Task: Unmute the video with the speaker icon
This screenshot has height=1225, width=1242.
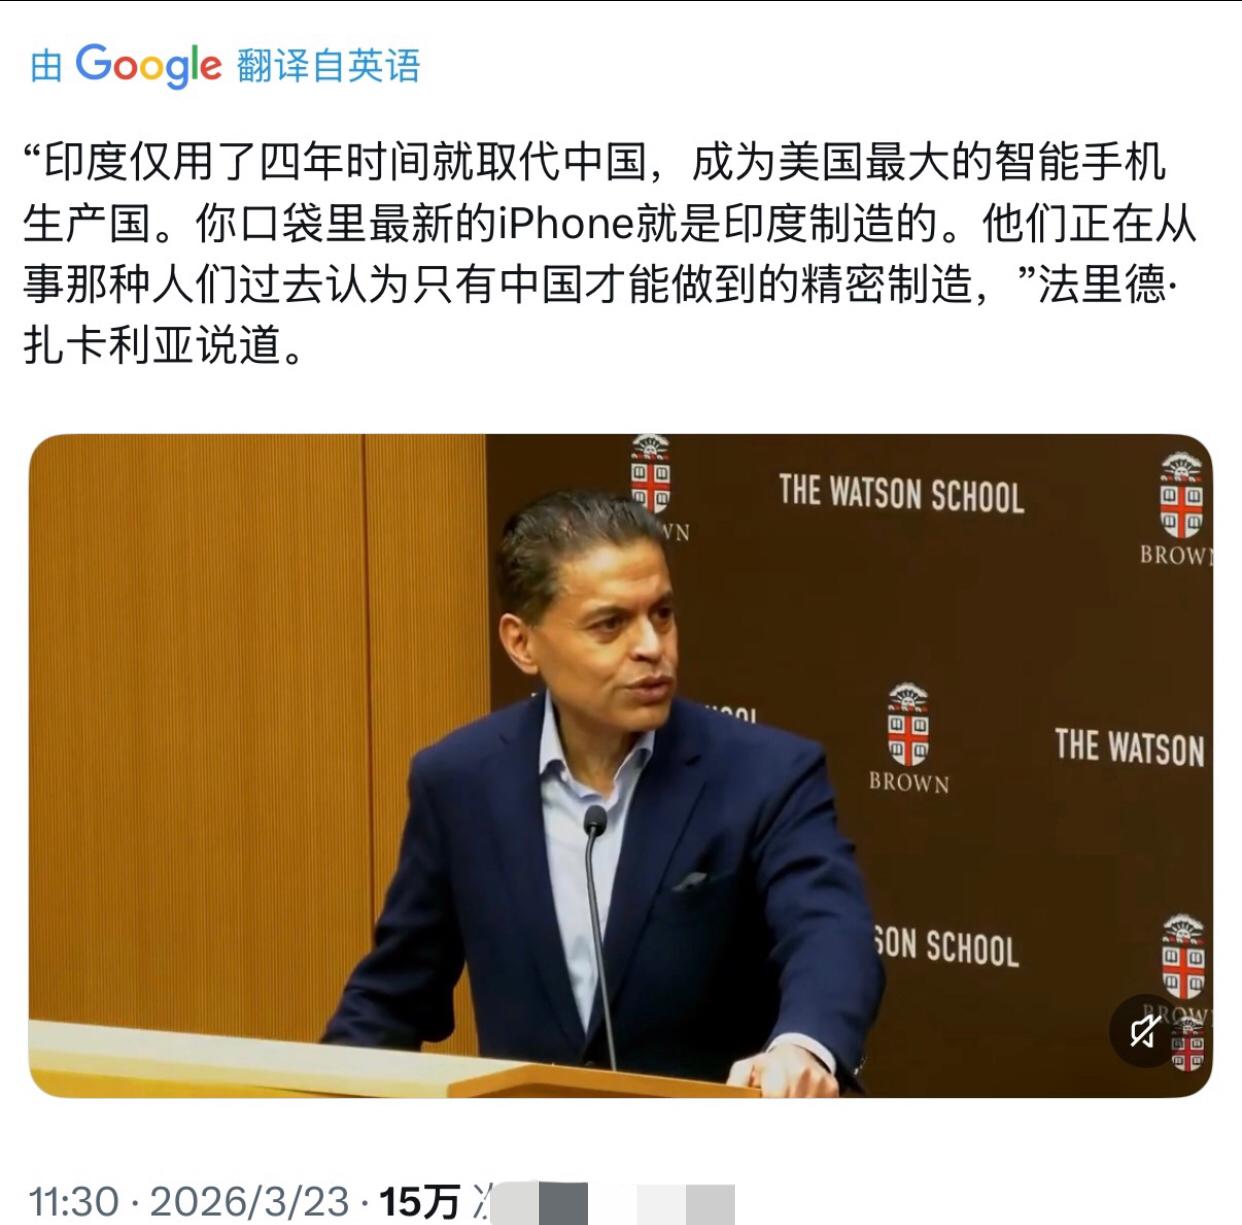Action: pyautogui.click(x=1145, y=1030)
